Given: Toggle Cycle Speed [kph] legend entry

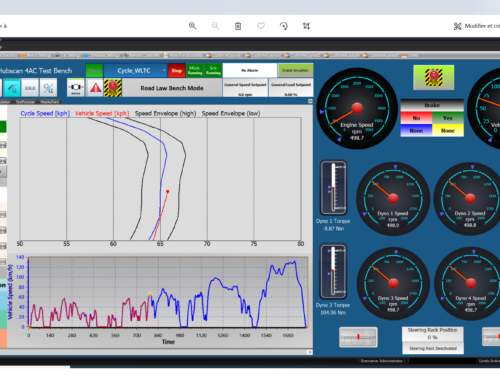Looking at the screenshot, I should coord(45,113).
